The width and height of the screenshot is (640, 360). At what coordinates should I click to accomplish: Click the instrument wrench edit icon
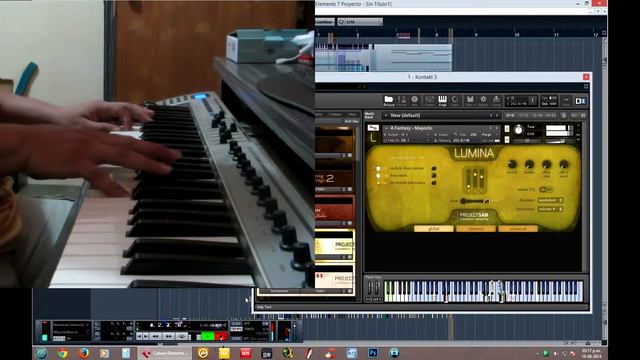373,128
